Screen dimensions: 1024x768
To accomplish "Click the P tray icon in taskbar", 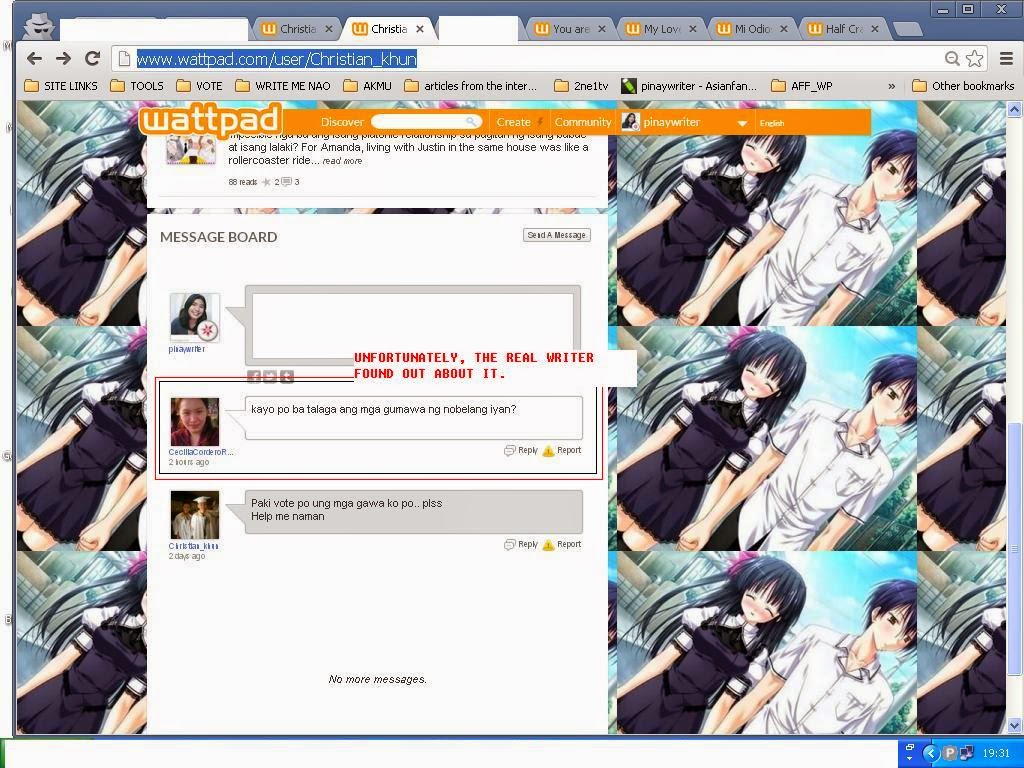I will point(950,753).
